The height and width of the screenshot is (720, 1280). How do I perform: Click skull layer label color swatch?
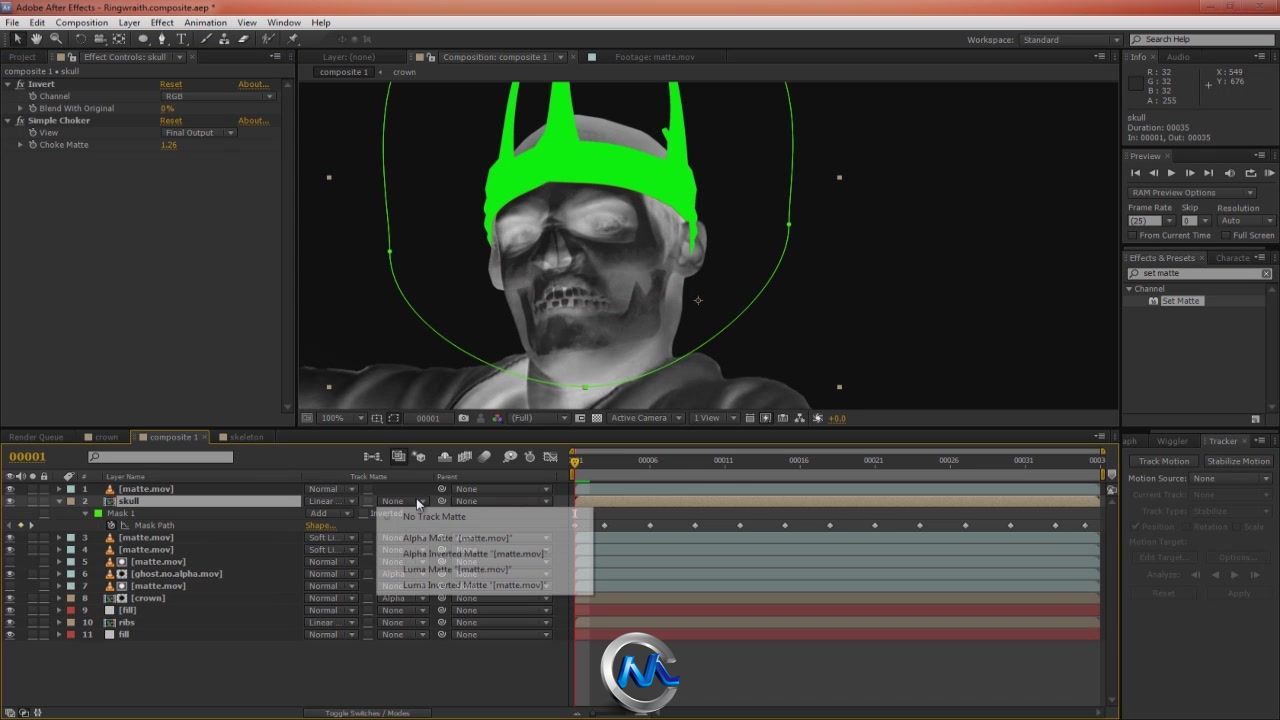click(71, 501)
